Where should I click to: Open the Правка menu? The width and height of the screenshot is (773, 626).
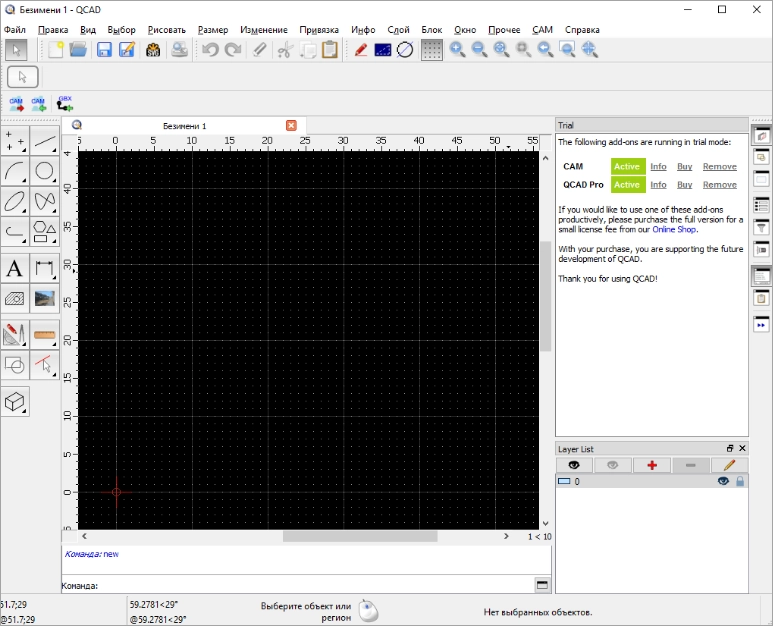point(53,30)
